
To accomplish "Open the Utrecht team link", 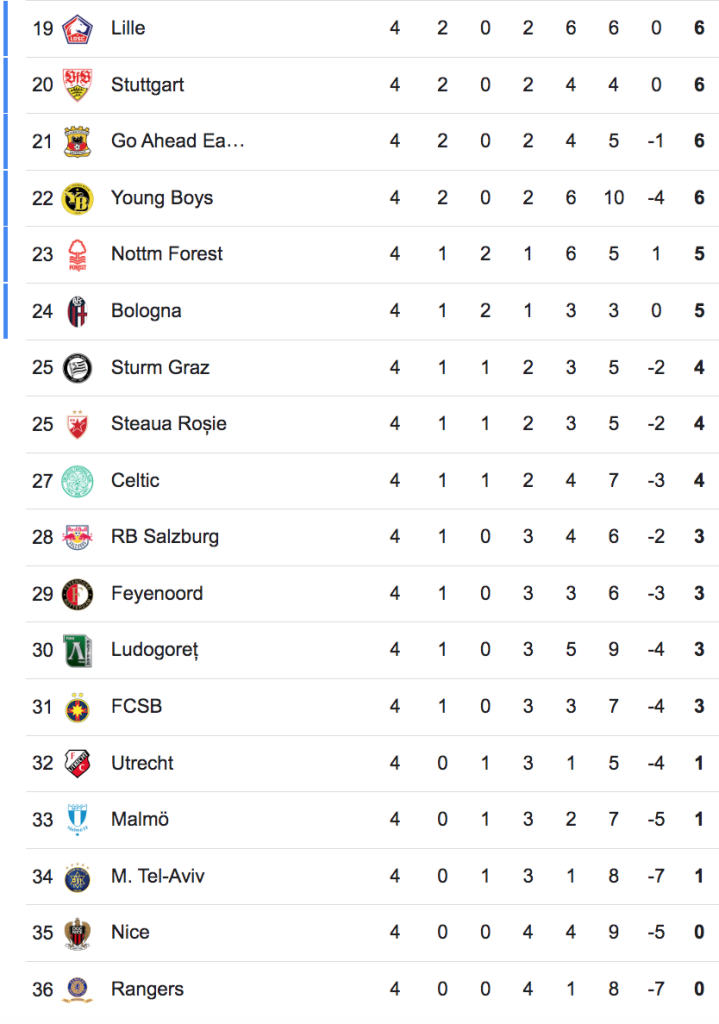I will click(142, 763).
